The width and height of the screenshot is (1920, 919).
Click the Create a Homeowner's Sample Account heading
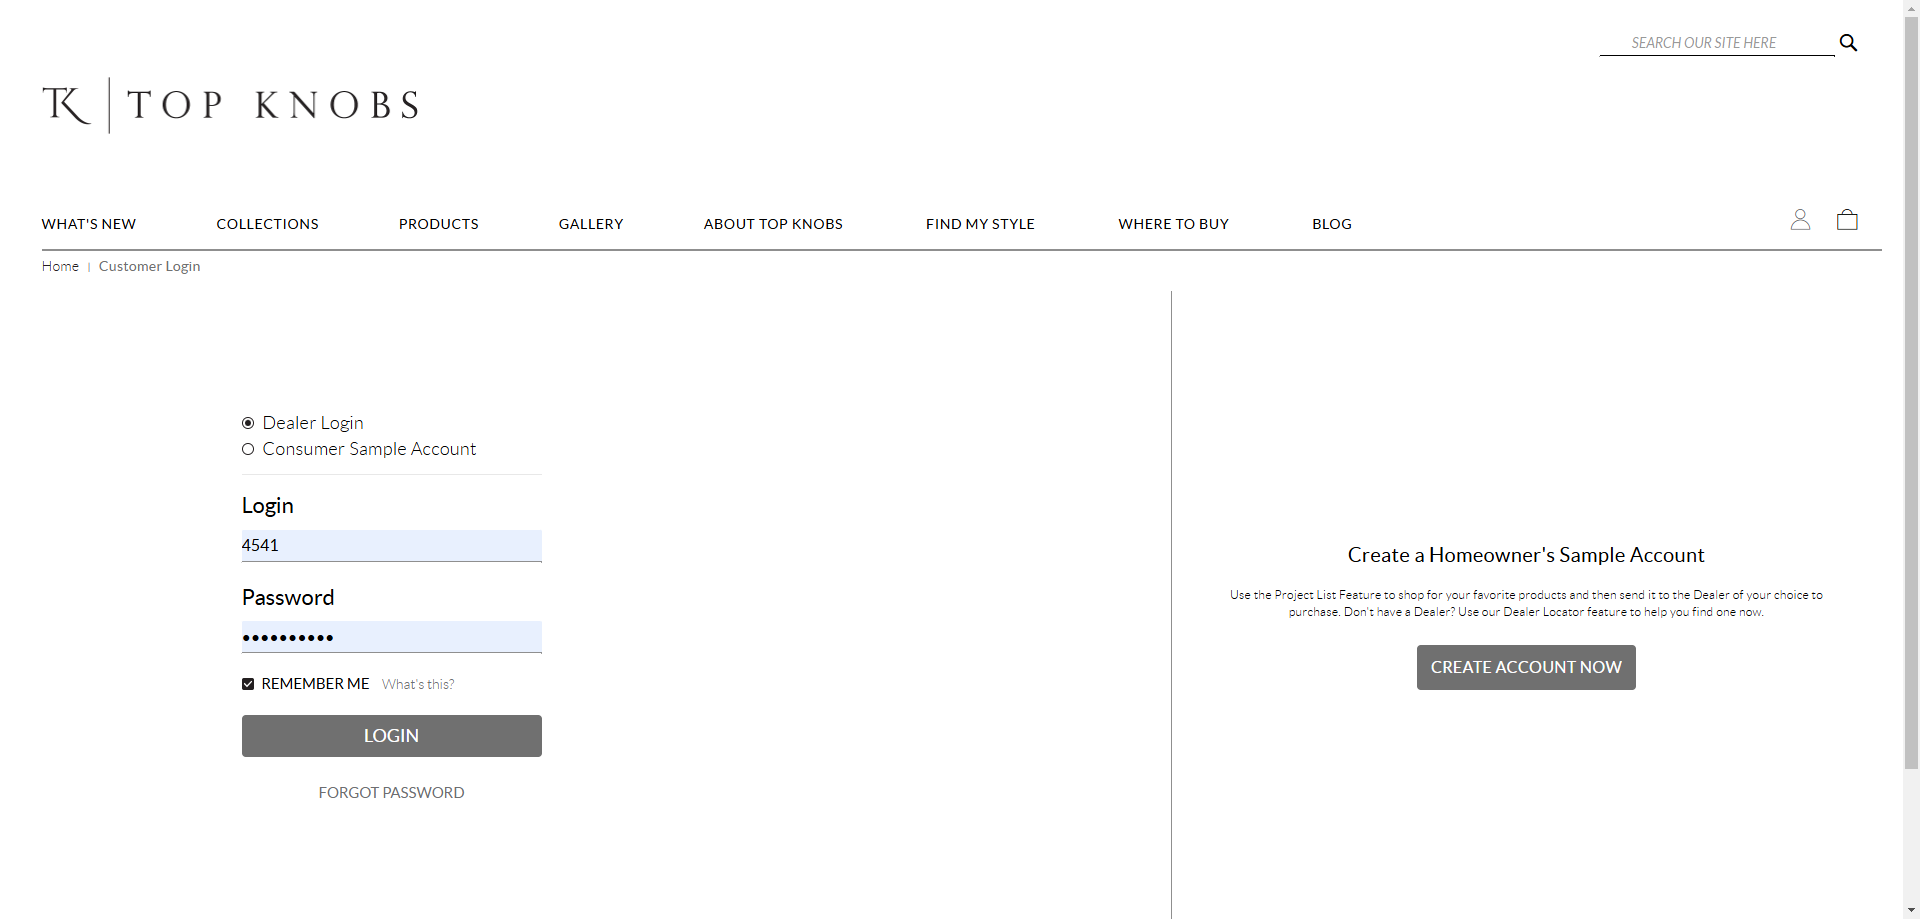click(1526, 555)
